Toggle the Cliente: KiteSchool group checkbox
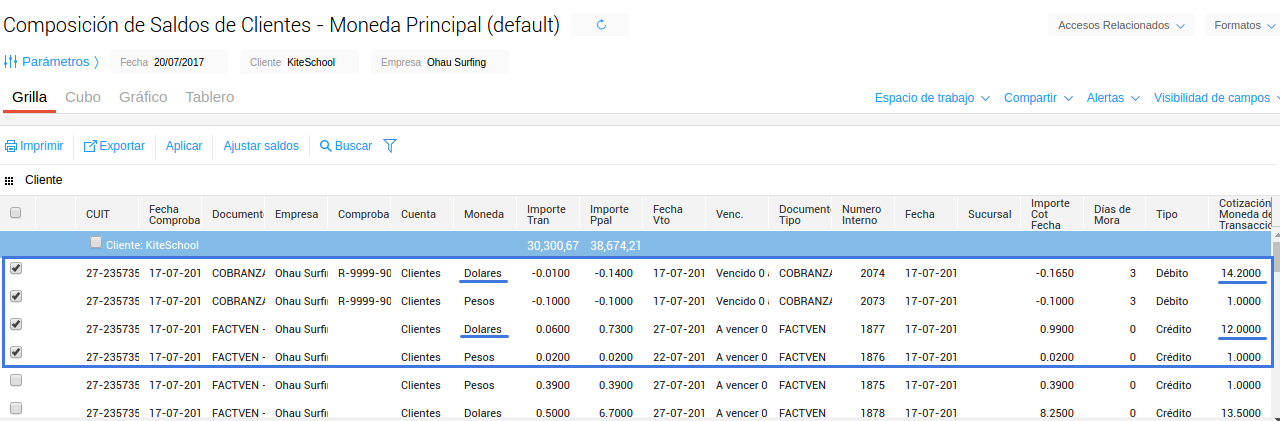 pyautogui.click(x=96, y=243)
